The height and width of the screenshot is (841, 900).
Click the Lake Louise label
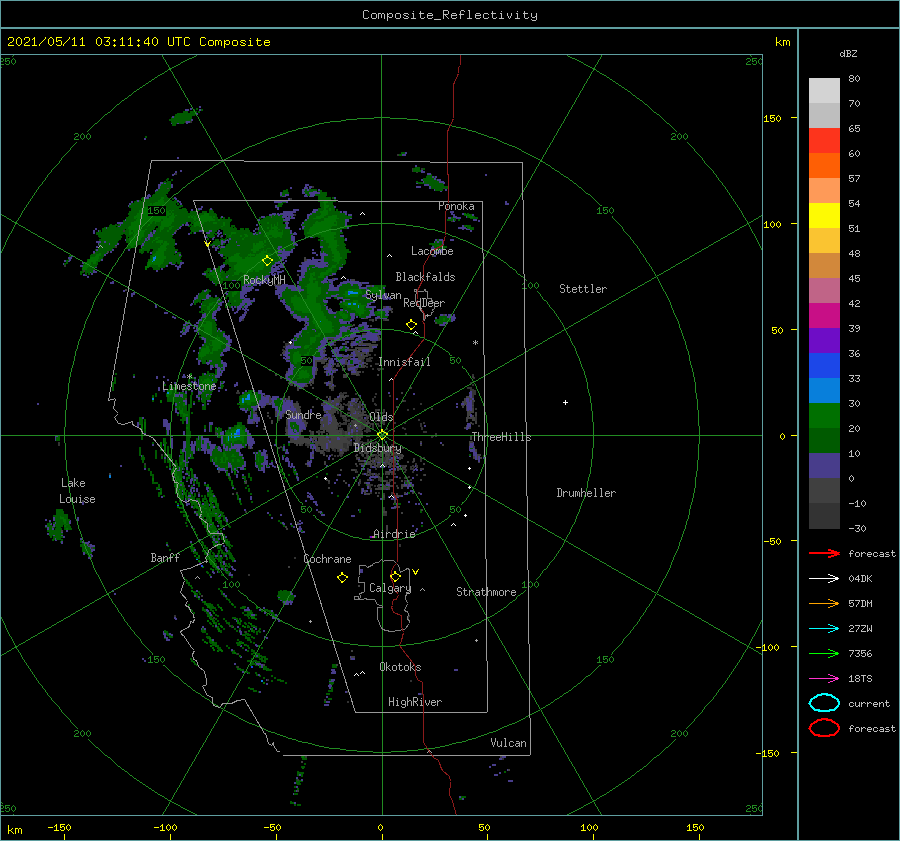click(x=77, y=491)
